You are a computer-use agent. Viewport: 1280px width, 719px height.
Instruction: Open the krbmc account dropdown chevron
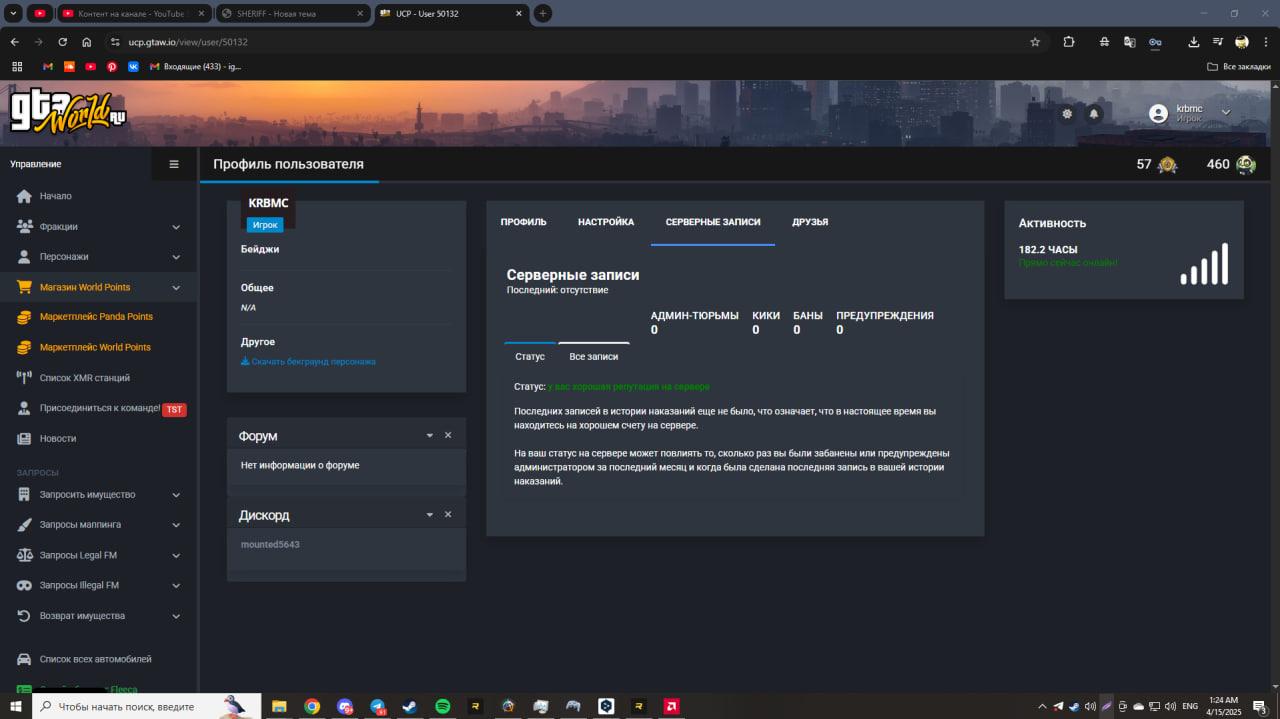click(1226, 113)
